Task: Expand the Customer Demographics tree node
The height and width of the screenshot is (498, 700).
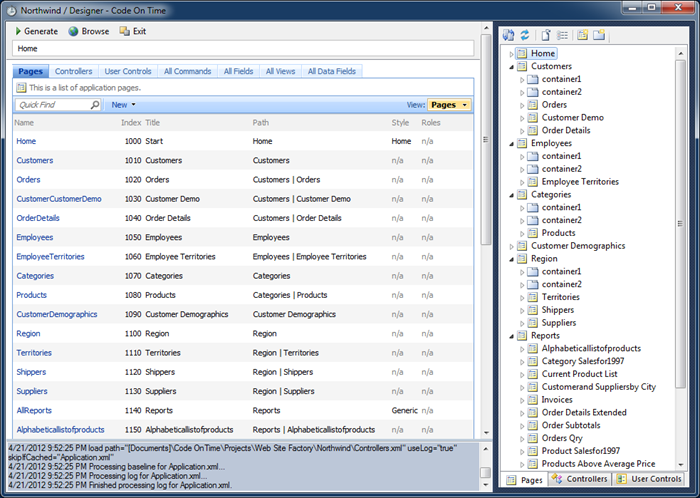Action: (x=512, y=246)
